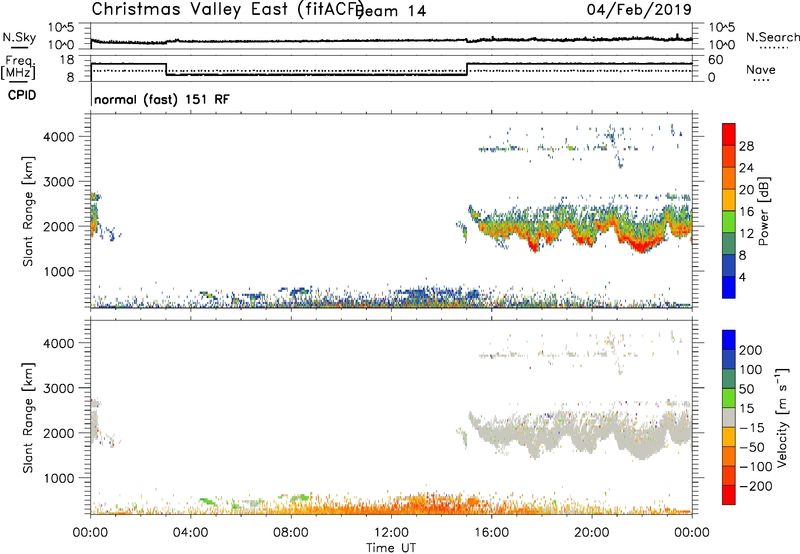
Task: Click the N.Search legend label
Action: click(773, 37)
